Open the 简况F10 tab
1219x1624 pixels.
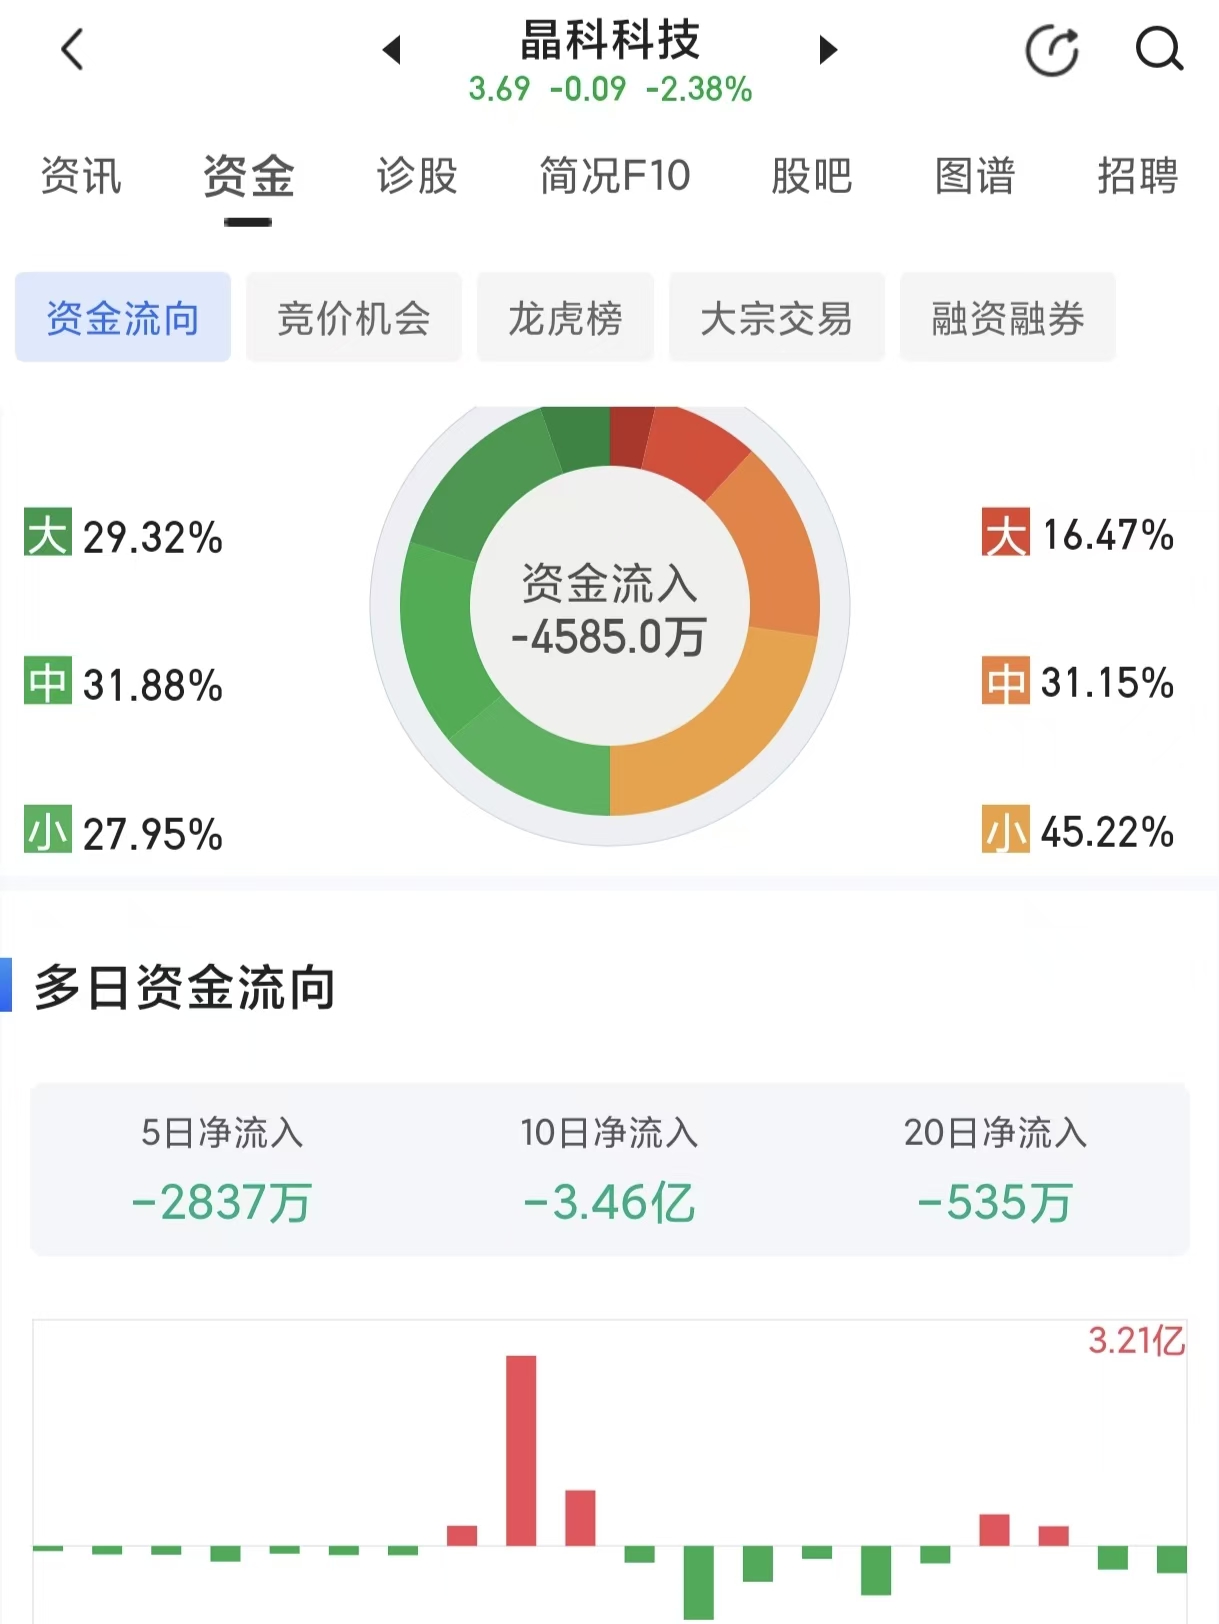[615, 176]
